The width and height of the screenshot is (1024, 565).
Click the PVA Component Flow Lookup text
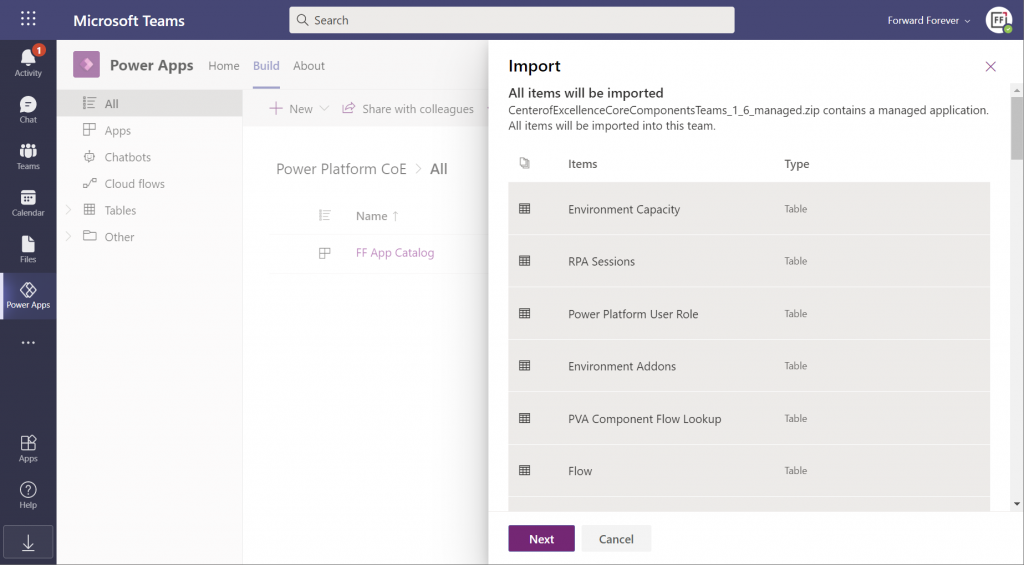tap(645, 419)
